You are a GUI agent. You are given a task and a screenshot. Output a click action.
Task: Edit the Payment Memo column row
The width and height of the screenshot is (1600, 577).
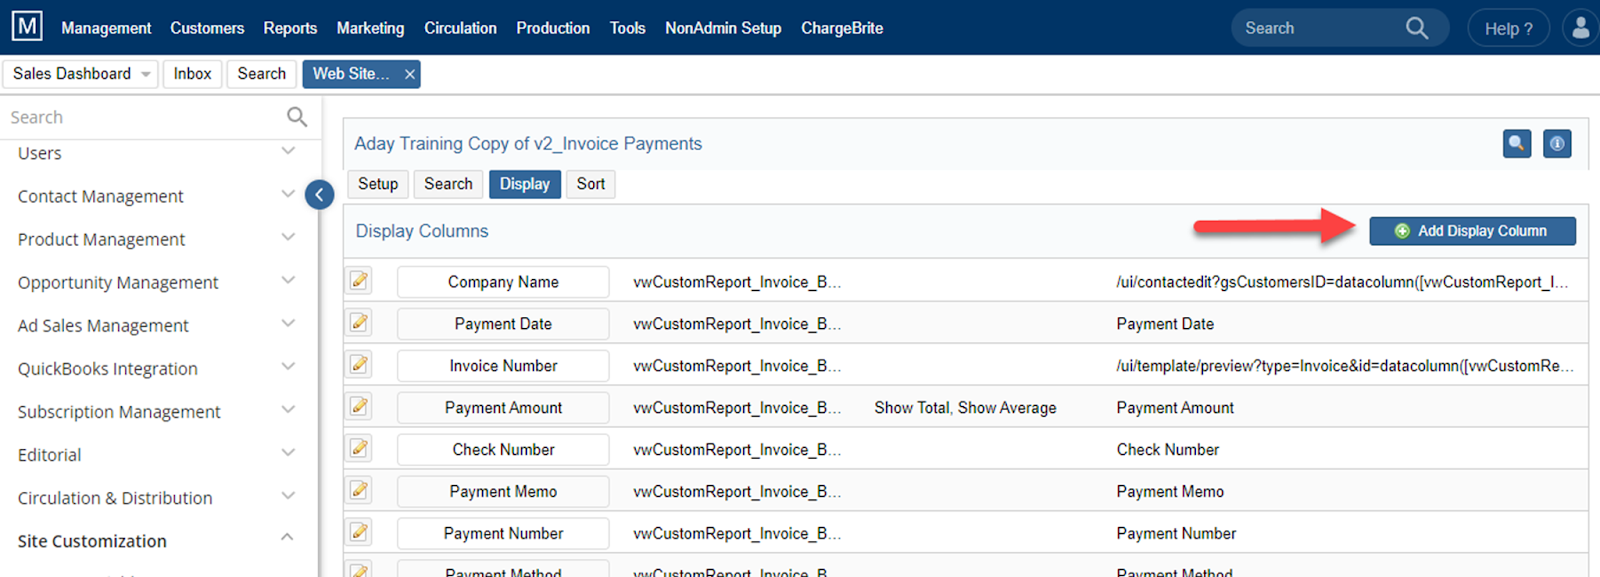coord(360,491)
